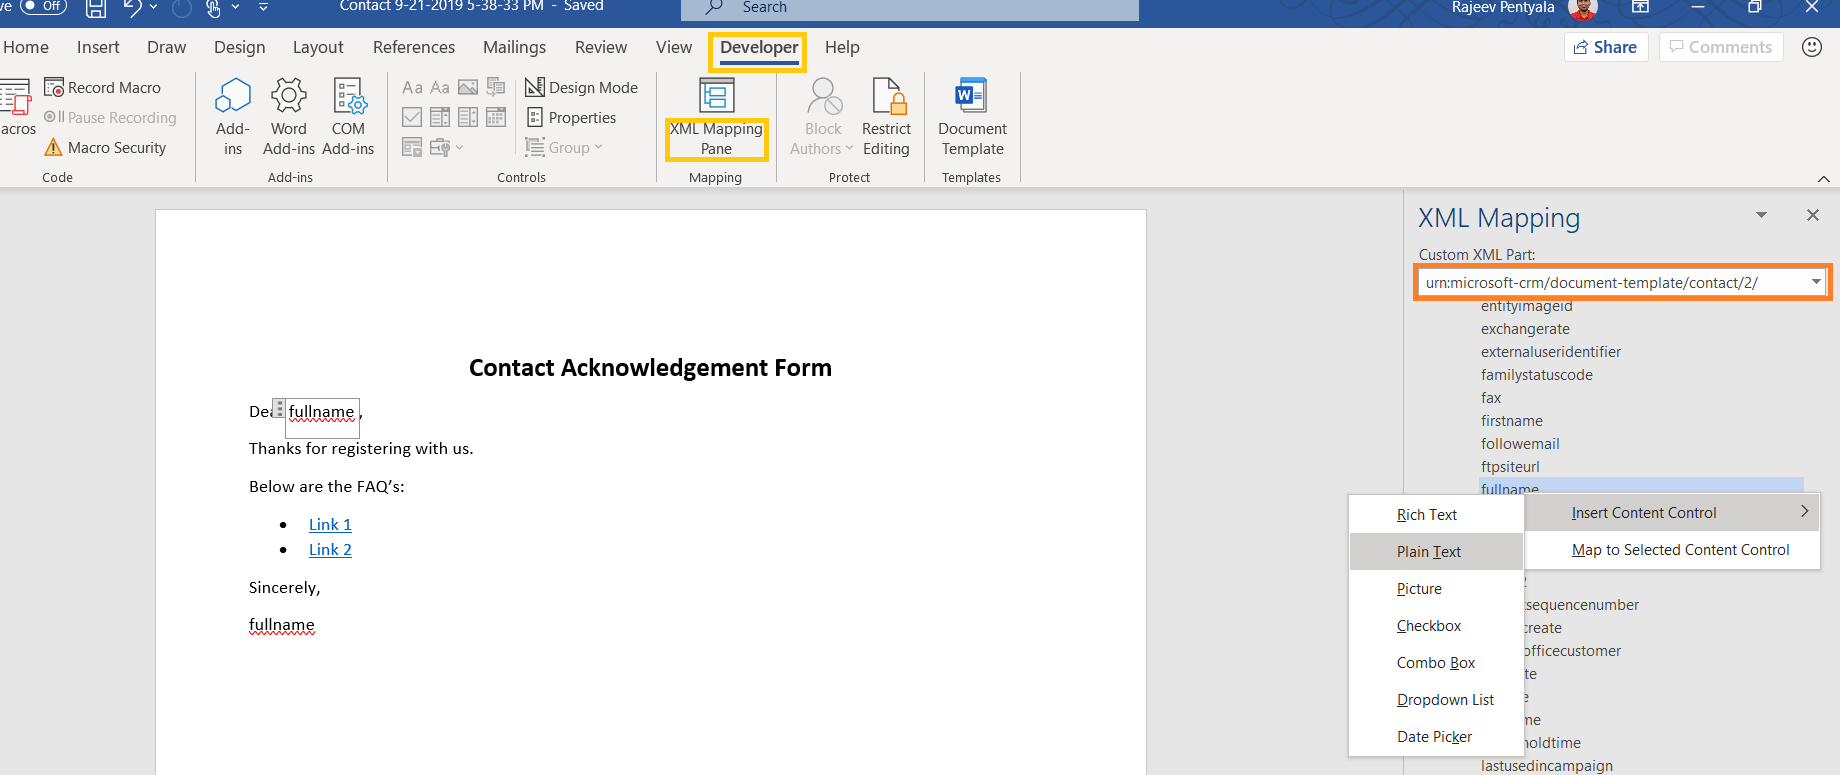Insert Building Block Gallery control icon
The width and height of the screenshot is (1840, 775).
[496, 88]
